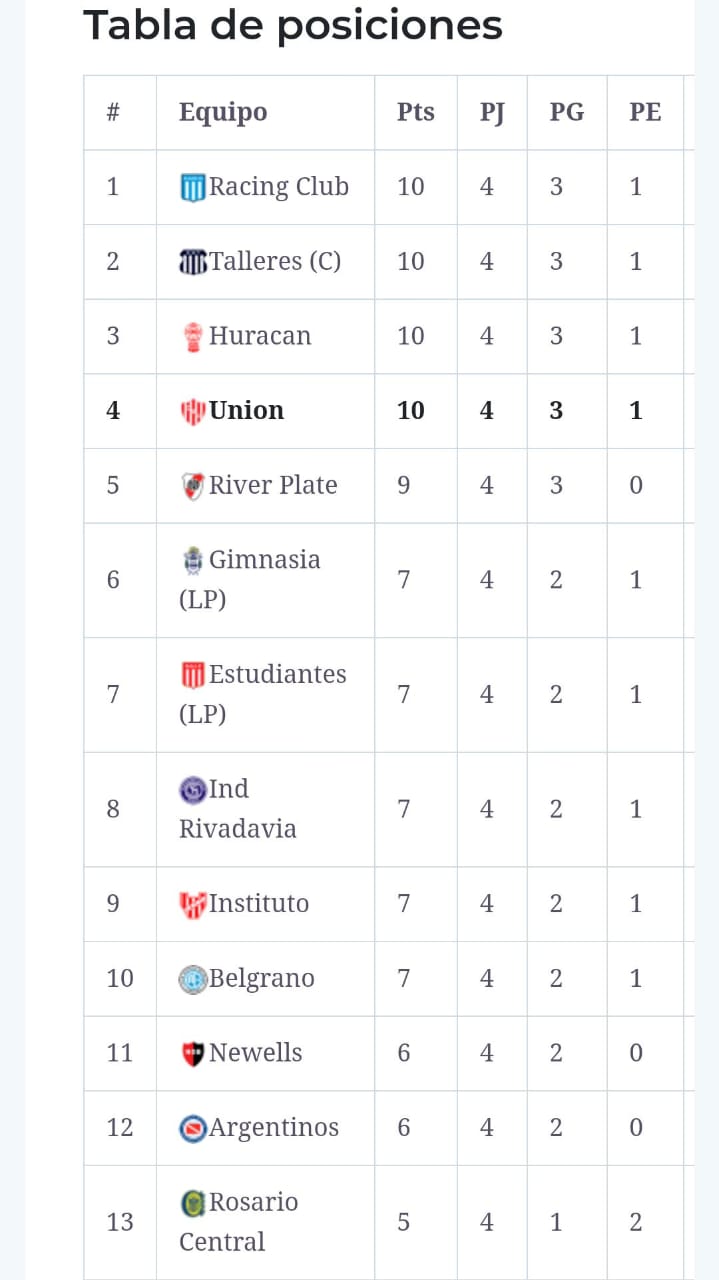Click the Belgrano crest icon
The height and width of the screenshot is (1280, 719).
pos(193,979)
